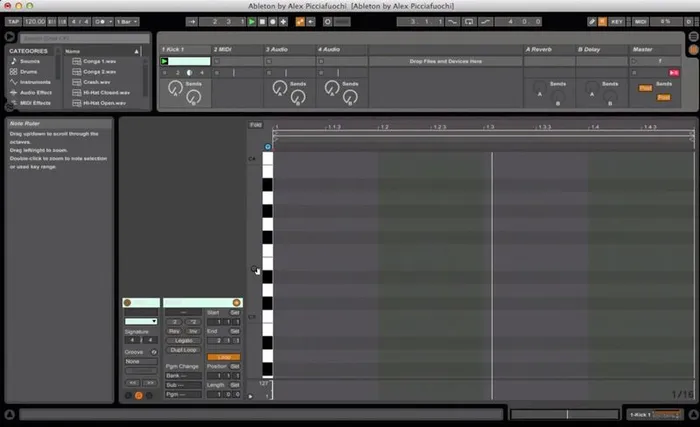Switch to Arrangement view with the lines icon

click(694, 37)
